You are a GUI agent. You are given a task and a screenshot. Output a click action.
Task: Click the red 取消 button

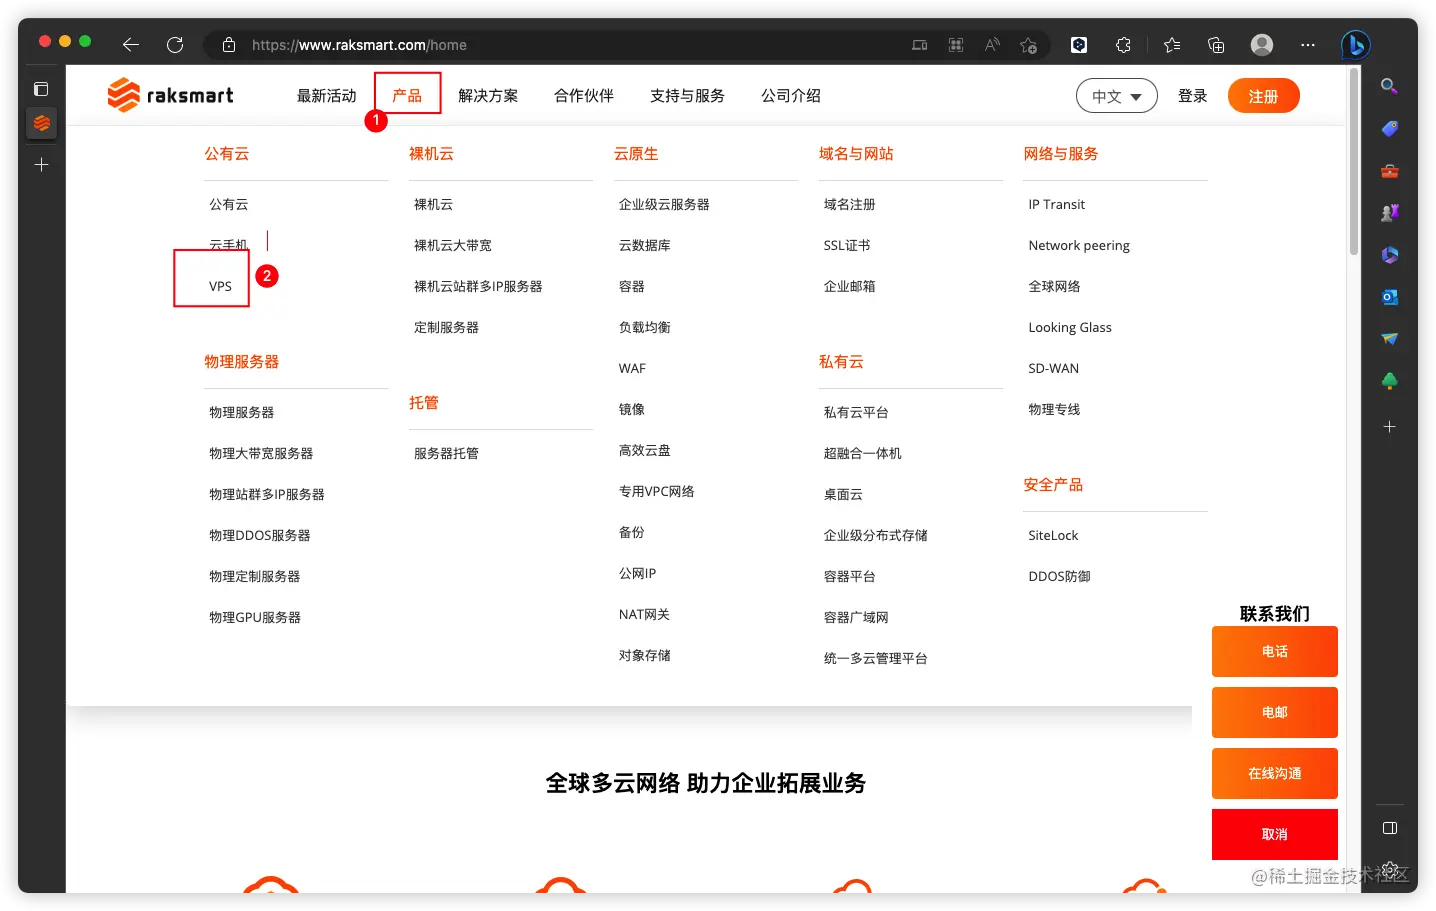[1274, 834]
